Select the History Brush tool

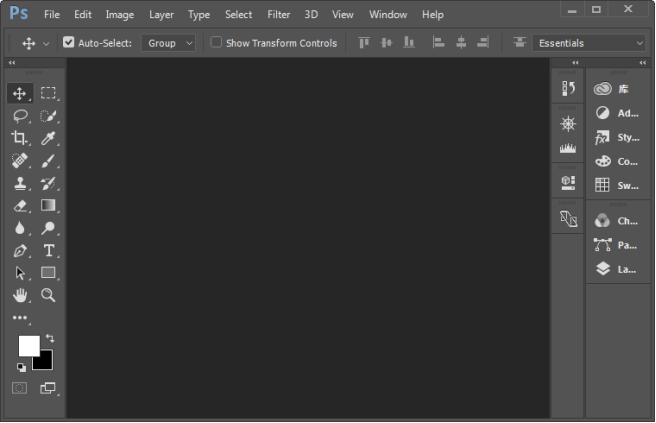[x=48, y=183]
